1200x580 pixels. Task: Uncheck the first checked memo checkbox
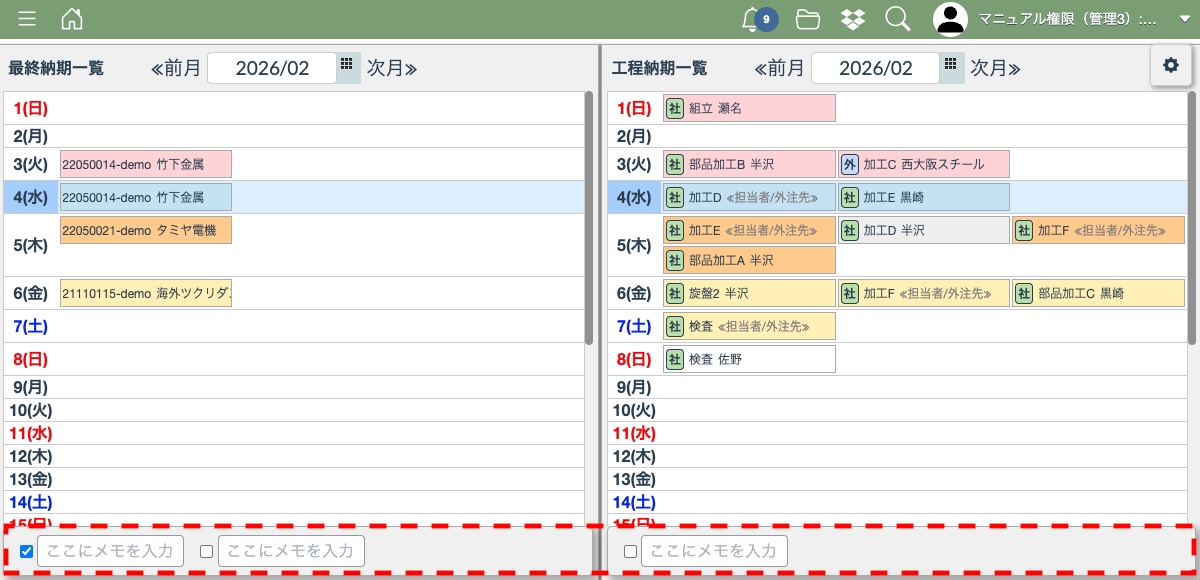[x=27, y=551]
